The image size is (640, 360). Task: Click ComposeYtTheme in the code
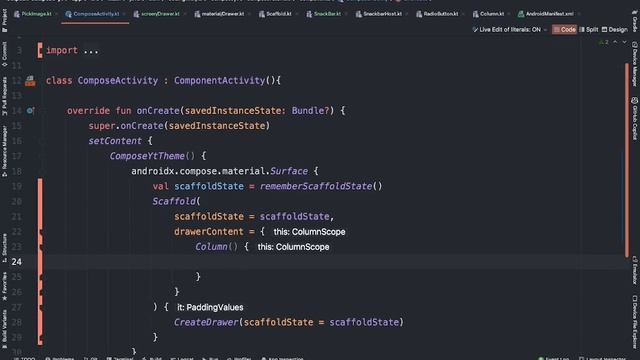[147, 156]
